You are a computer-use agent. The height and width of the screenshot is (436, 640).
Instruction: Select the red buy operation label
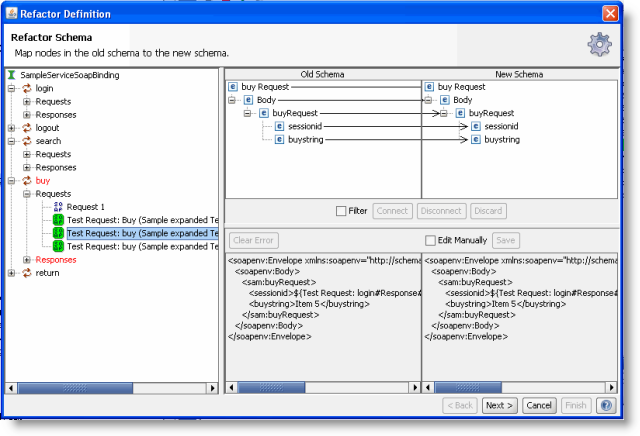42,180
